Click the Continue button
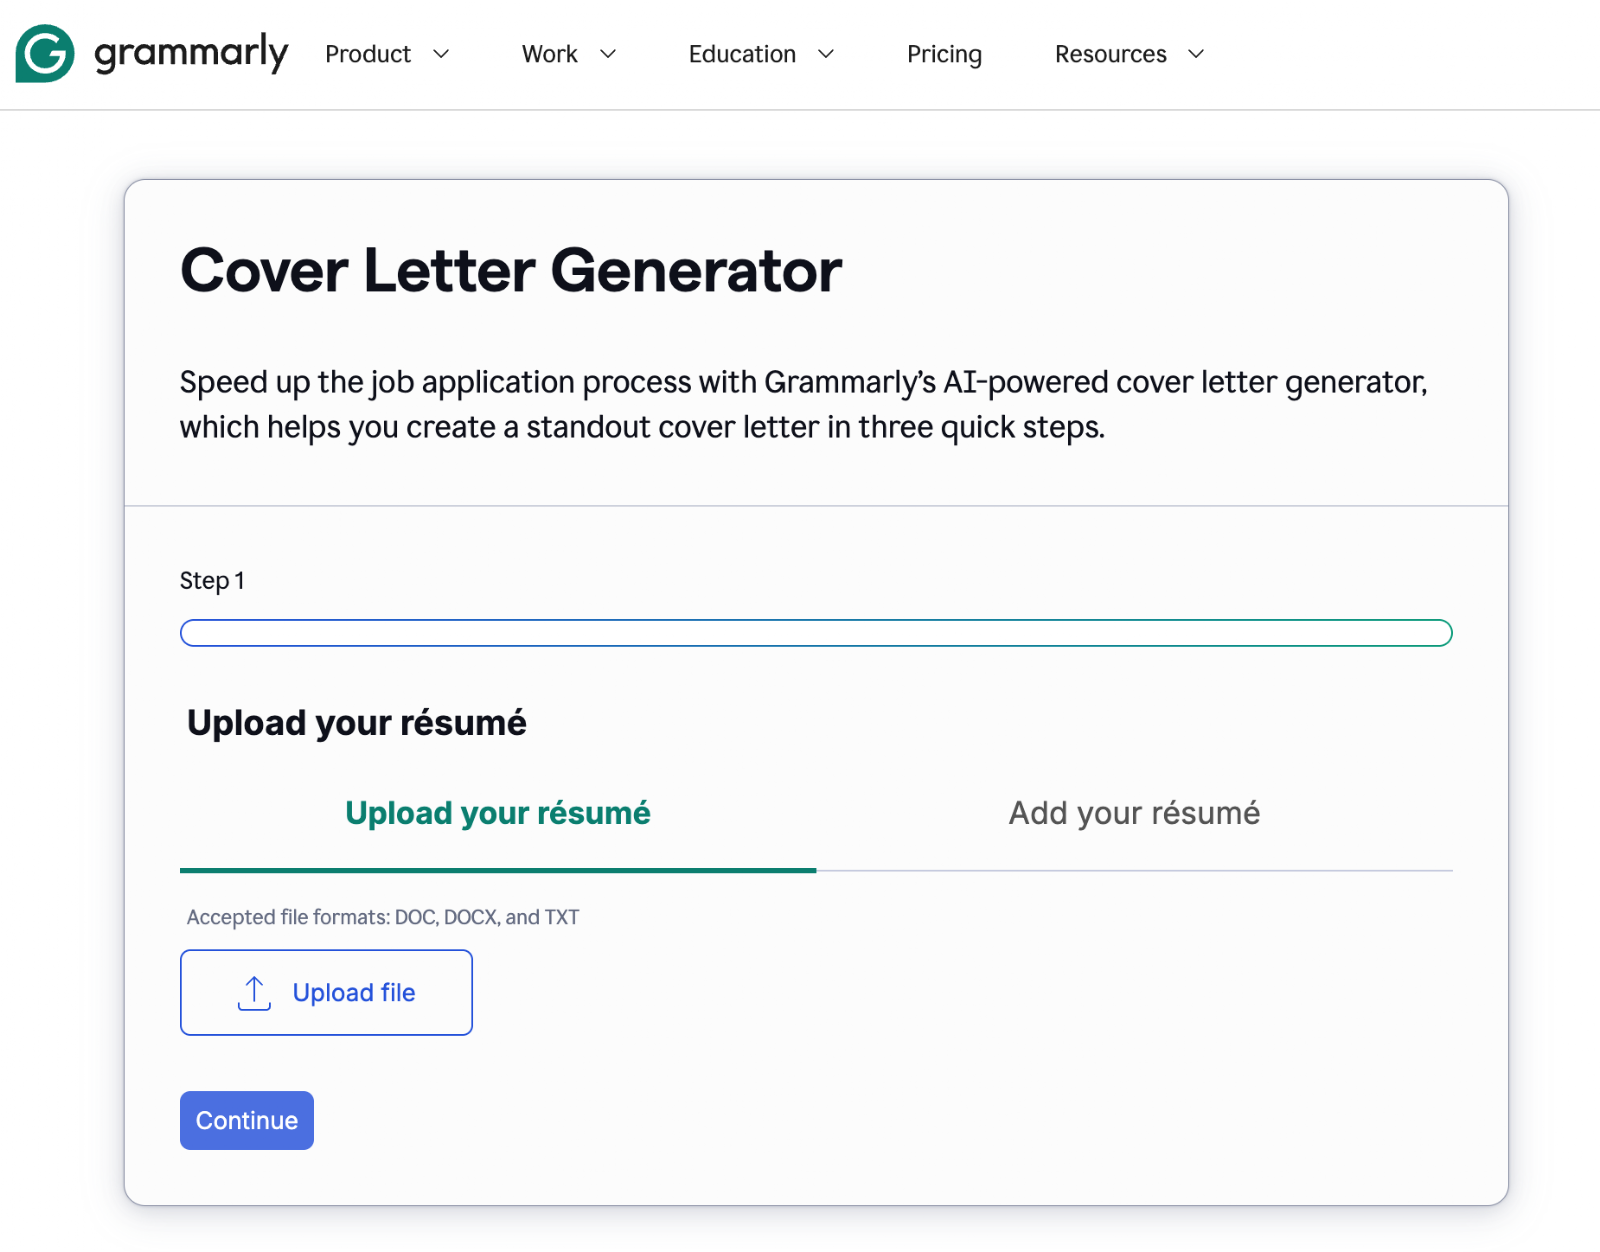This screenshot has height=1252, width=1600. pyautogui.click(x=246, y=1120)
